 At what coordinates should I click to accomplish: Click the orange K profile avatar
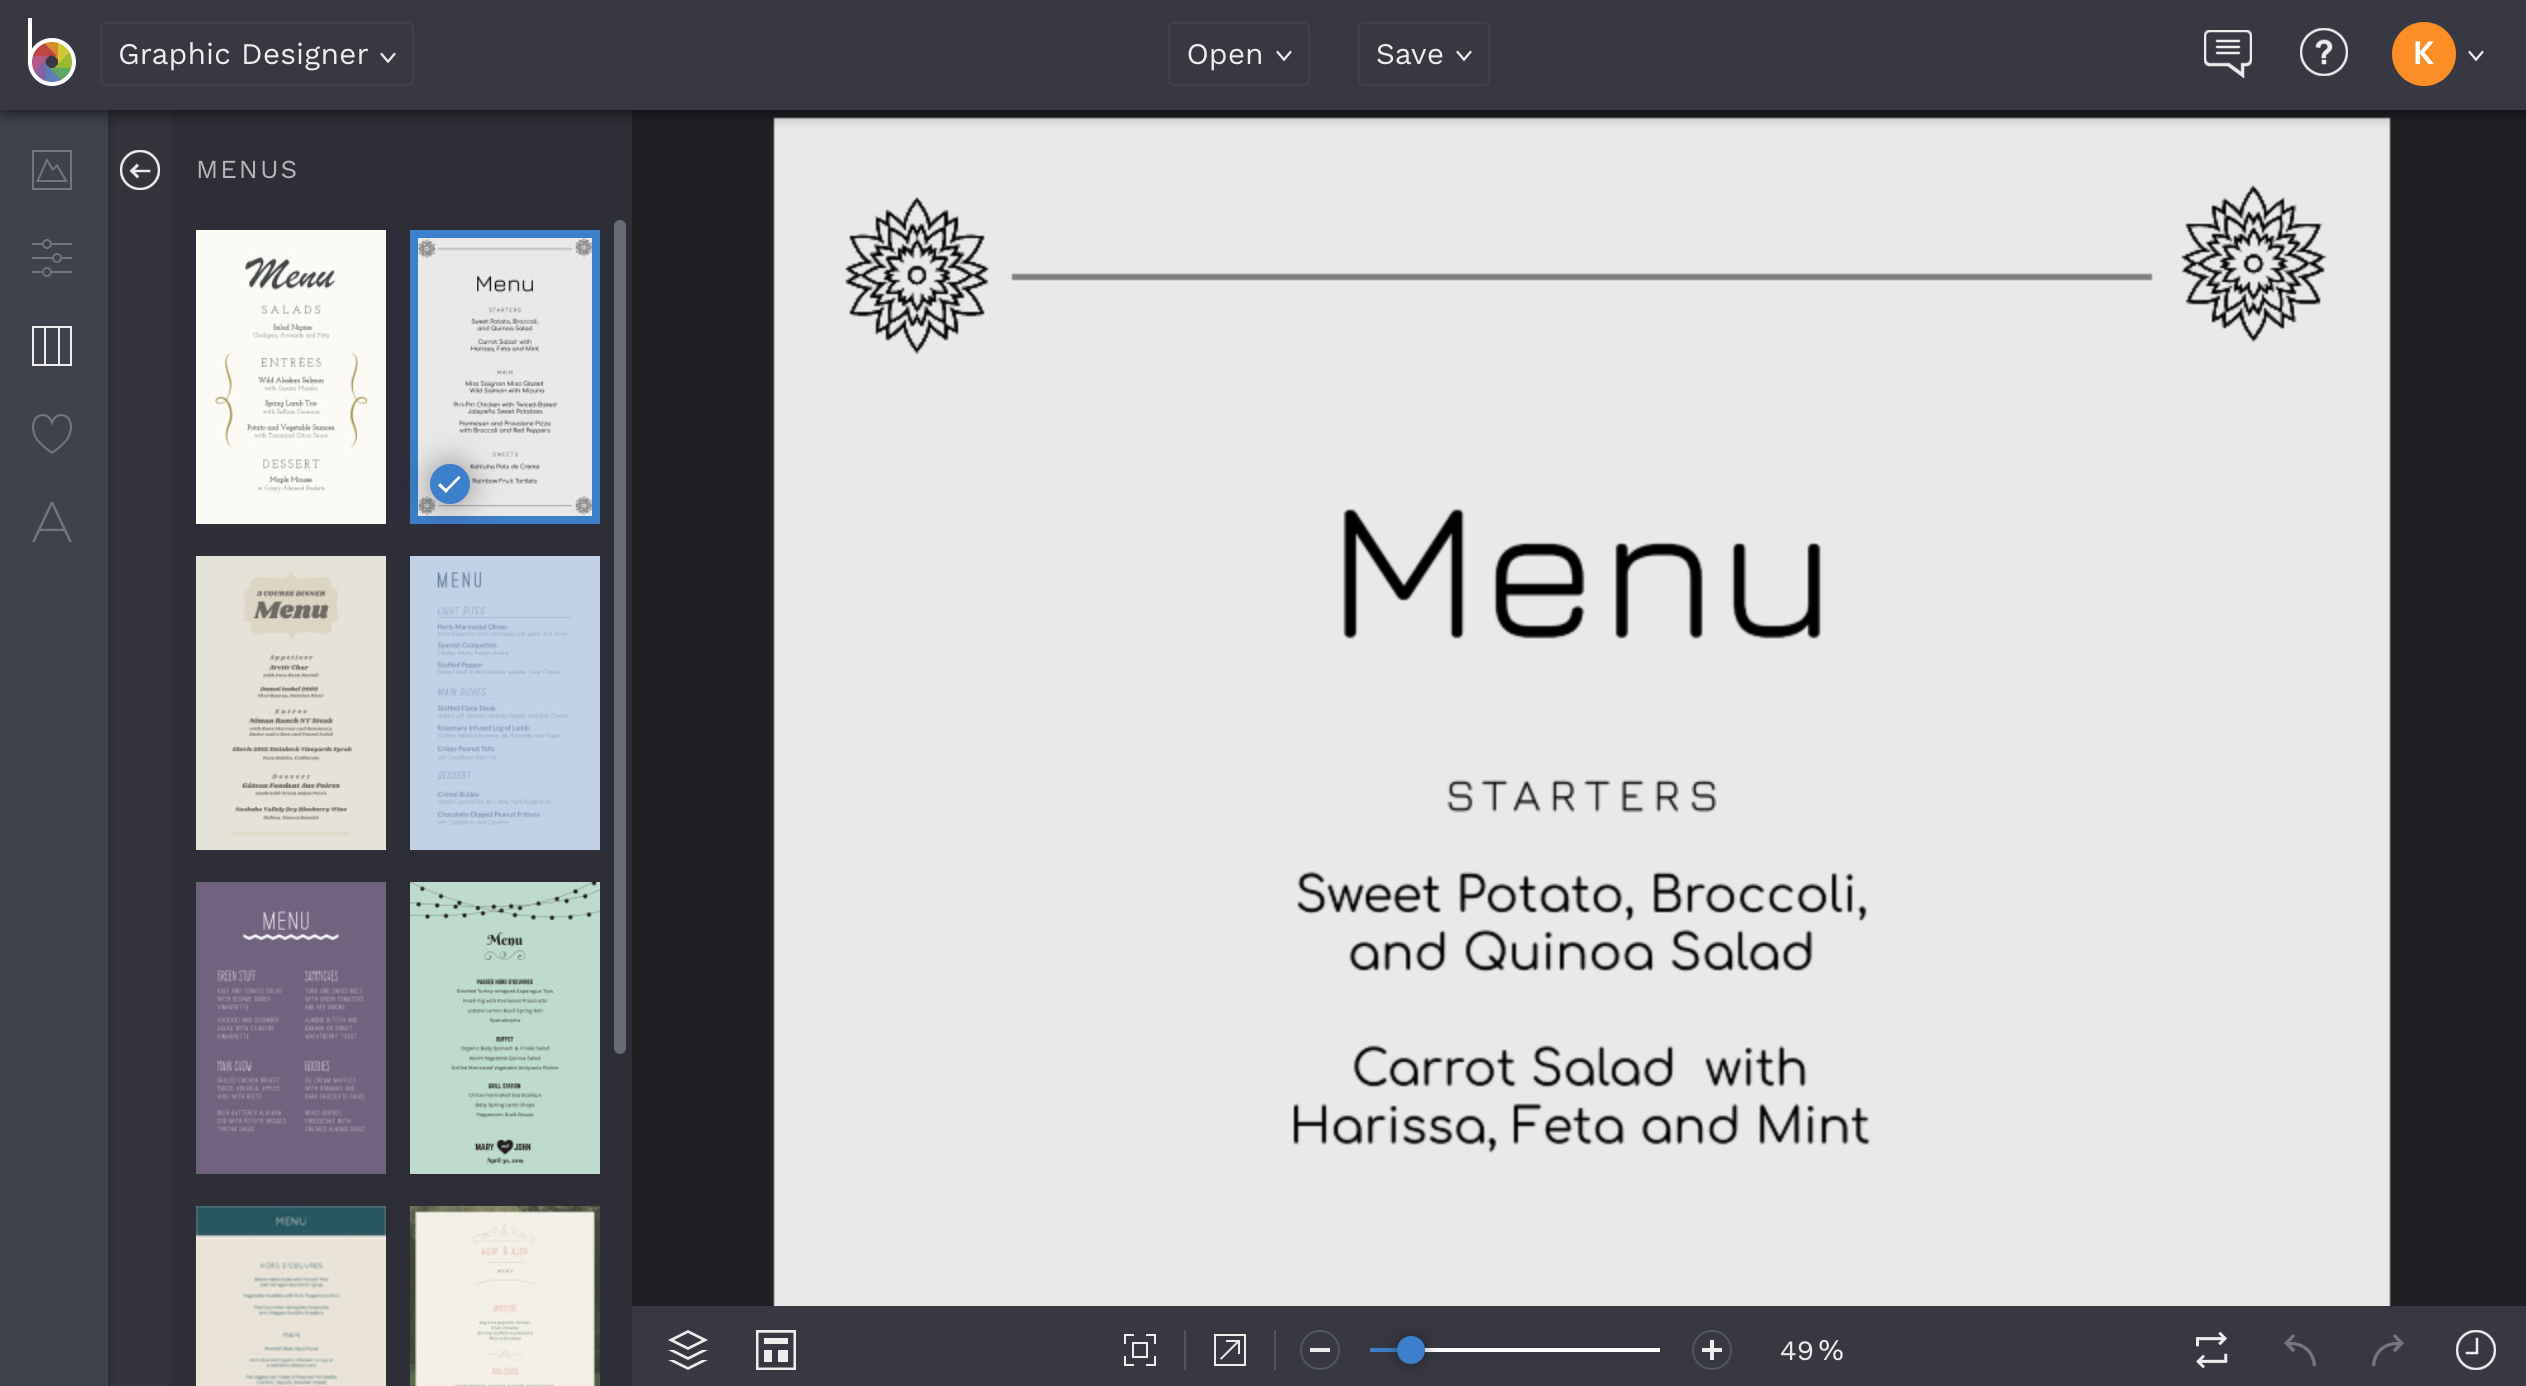[x=2423, y=54]
